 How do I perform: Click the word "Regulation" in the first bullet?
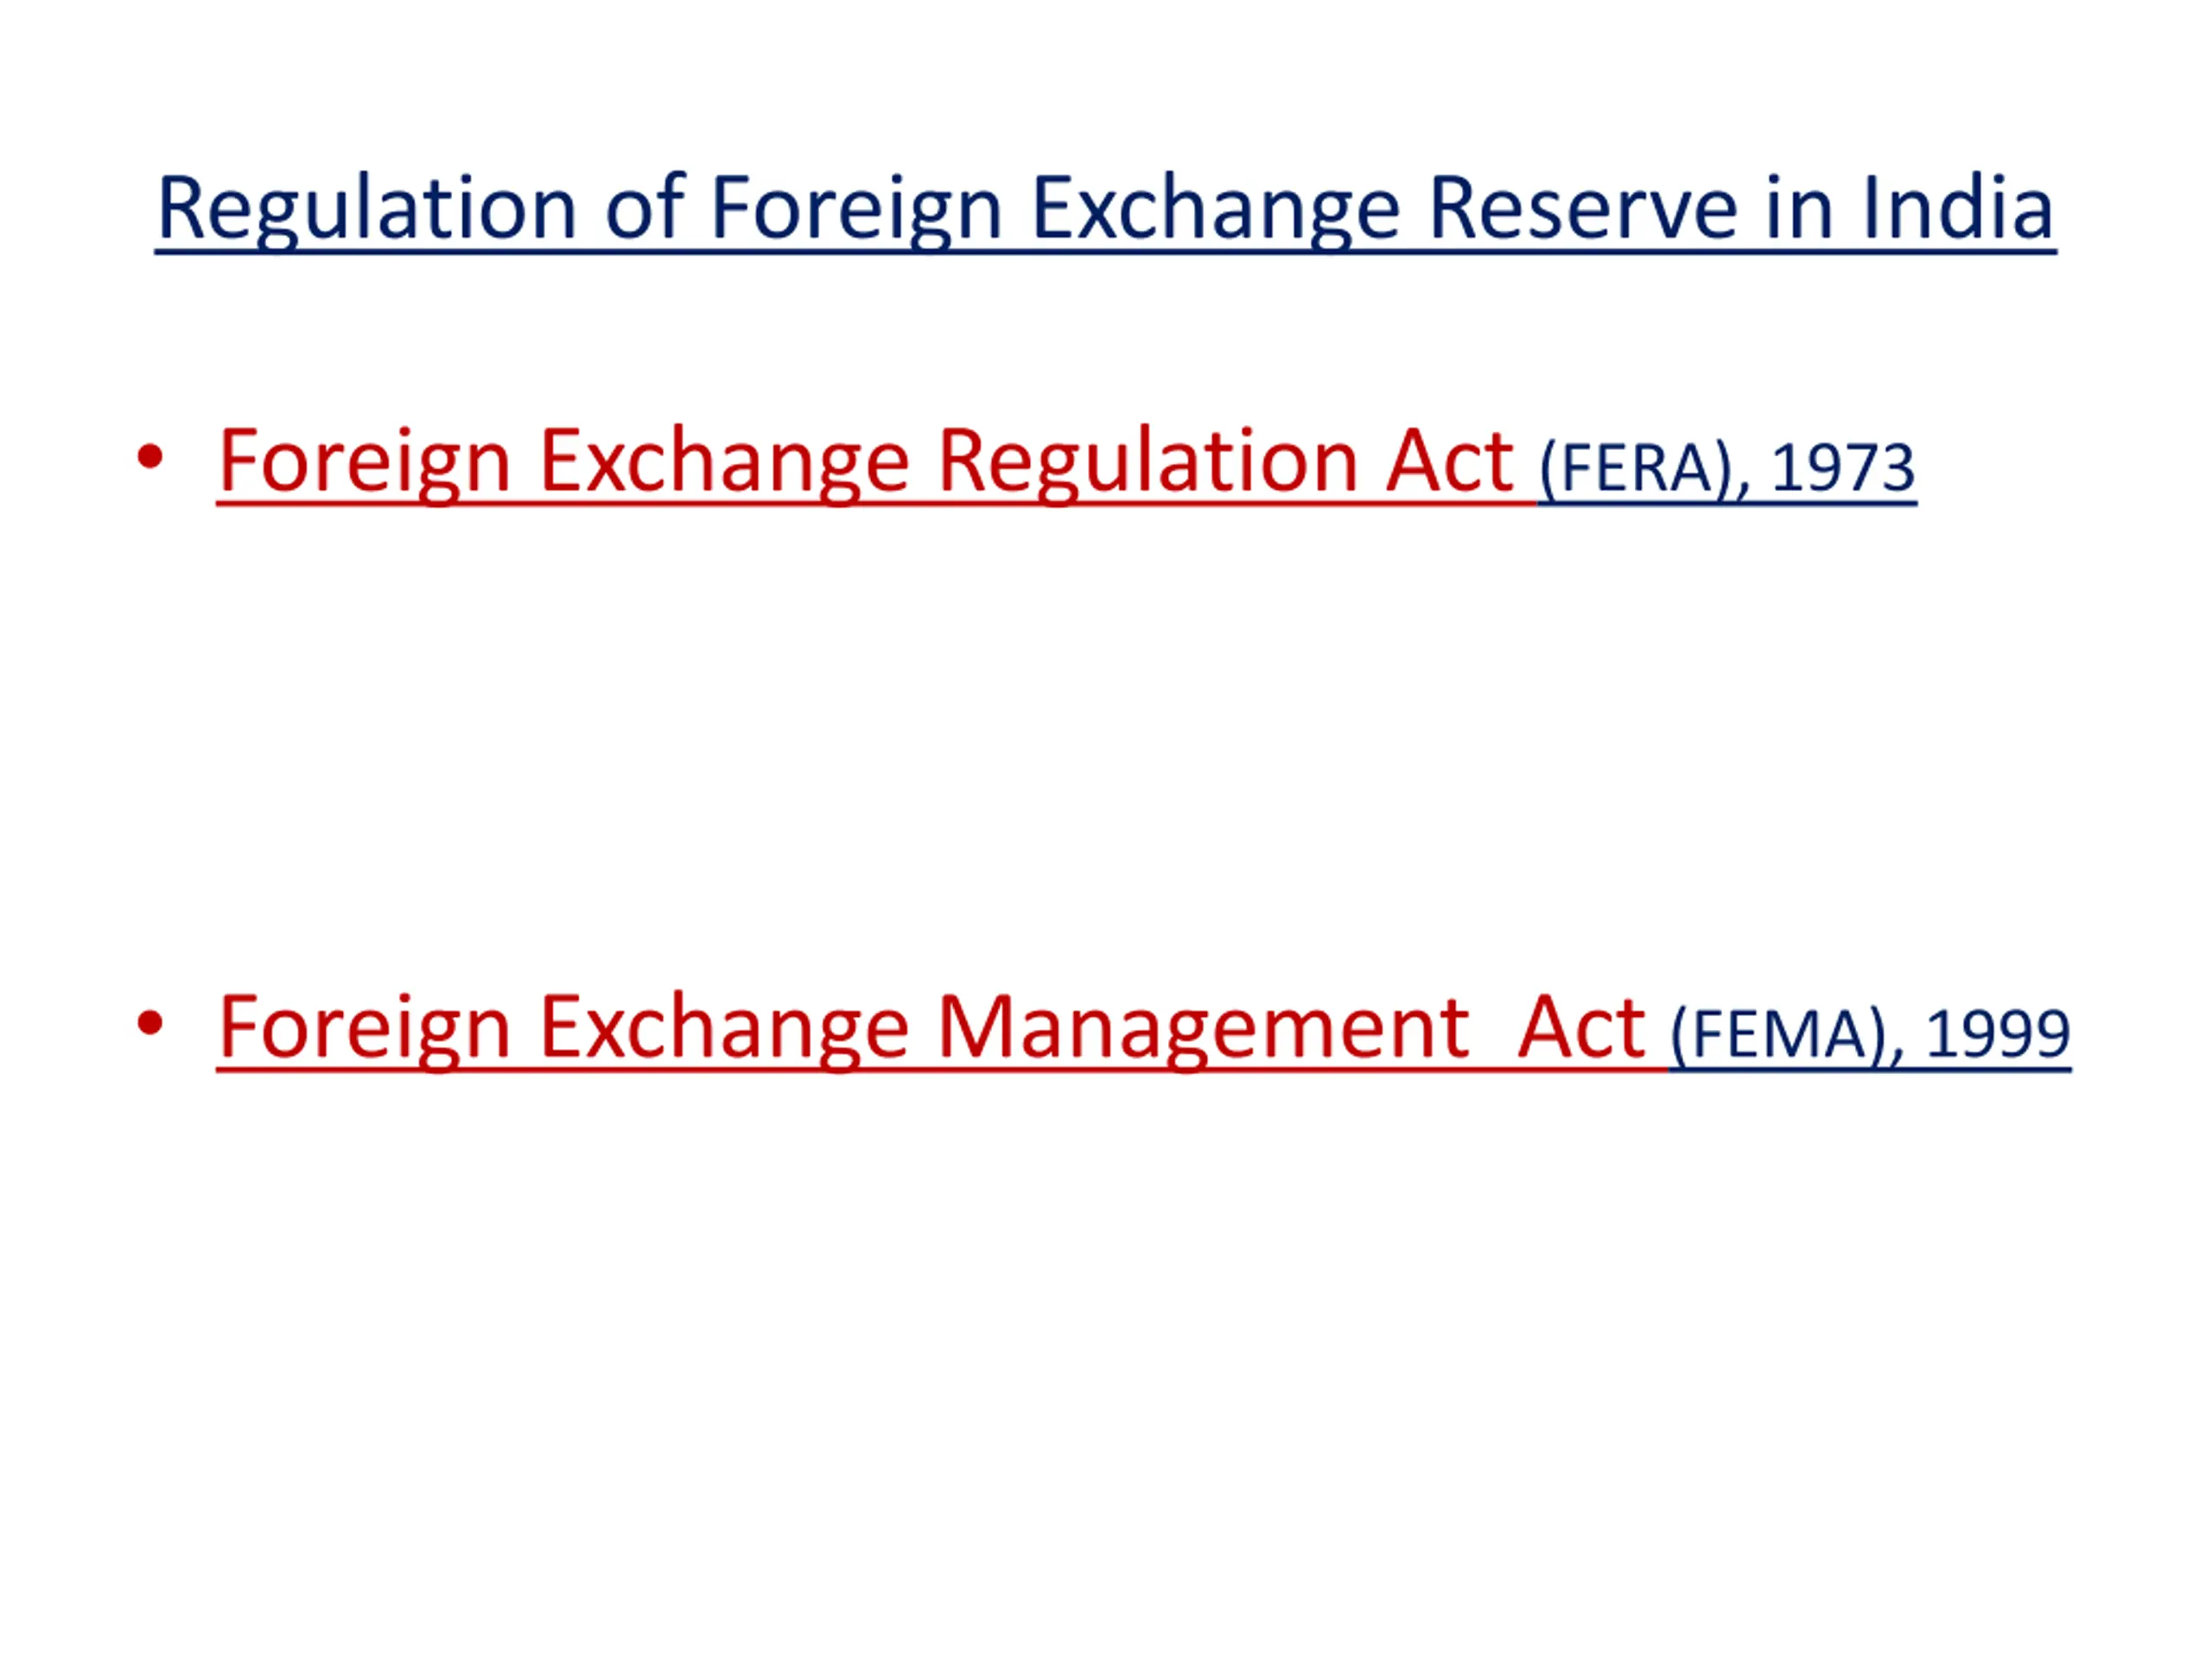point(1147,463)
